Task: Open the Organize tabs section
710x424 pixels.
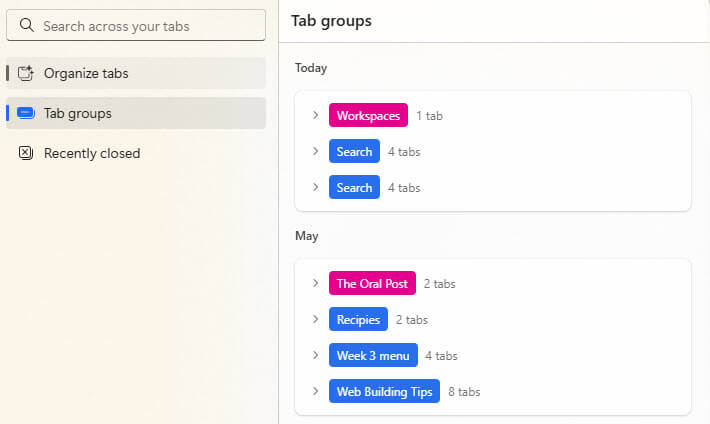Action: pos(136,73)
